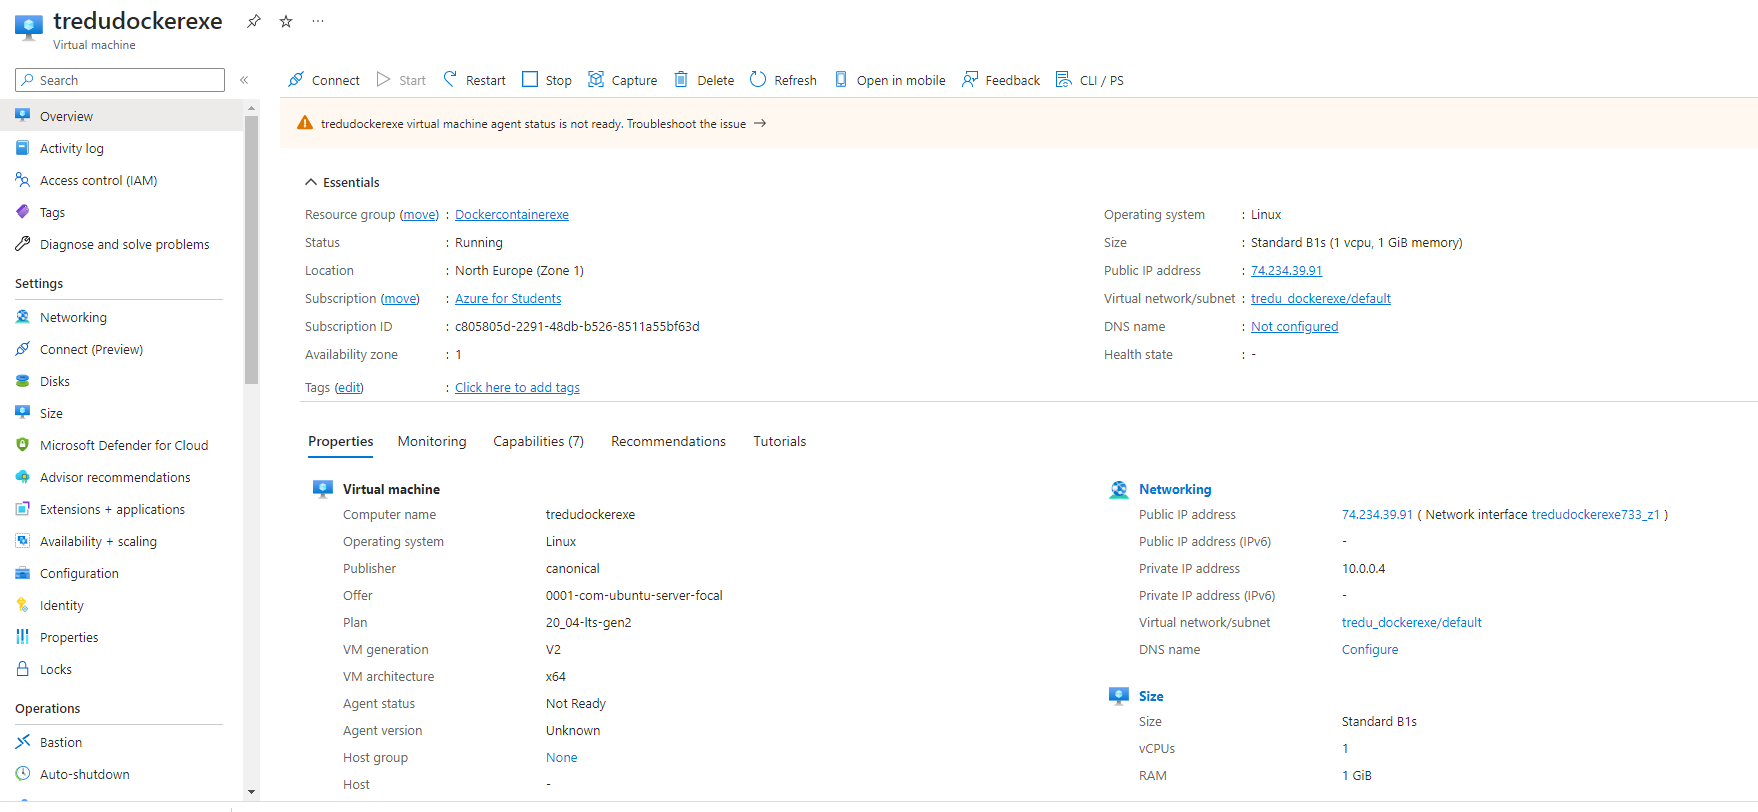This screenshot has height=812, width=1758.
Task: Mark resource as favorite with the star icon
Action: click(286, 21)
